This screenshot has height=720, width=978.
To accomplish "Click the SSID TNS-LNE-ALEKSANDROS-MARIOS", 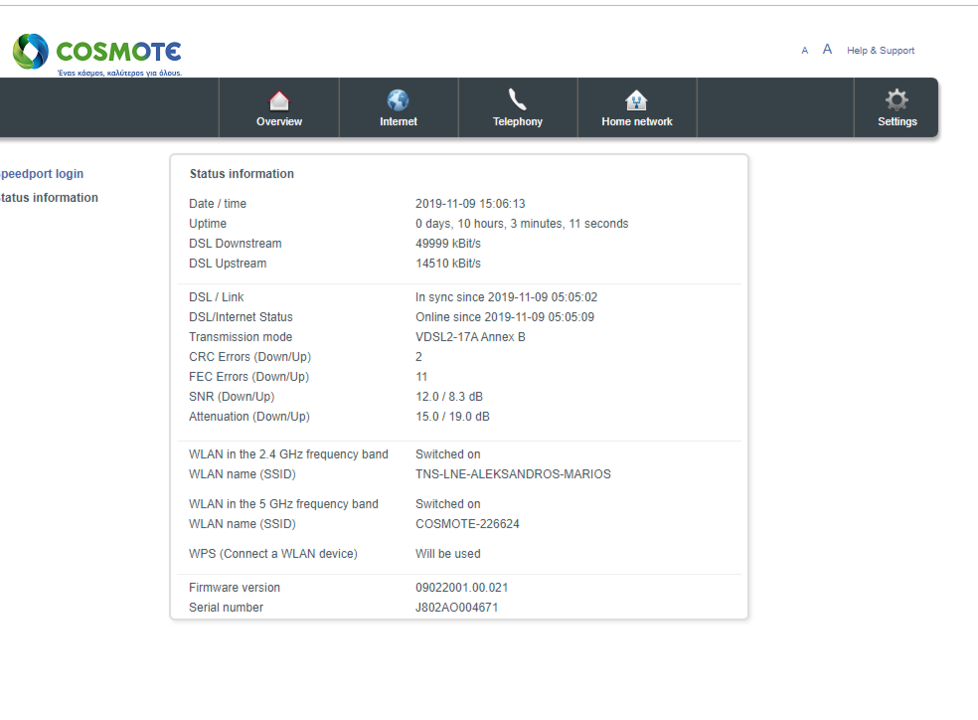I will point(513,475).
